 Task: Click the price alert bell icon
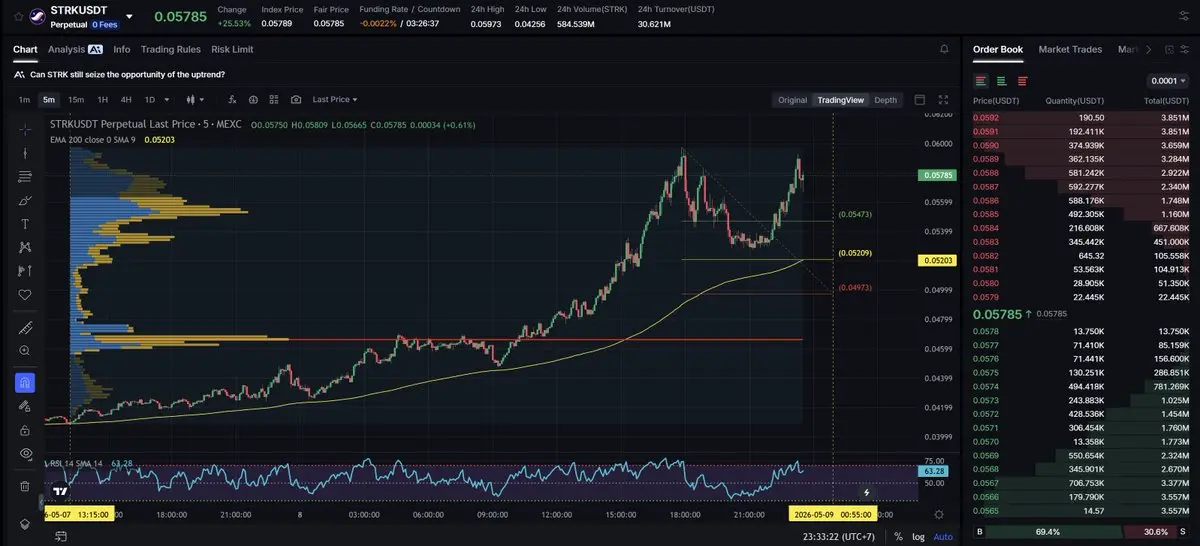coord(944,49)
